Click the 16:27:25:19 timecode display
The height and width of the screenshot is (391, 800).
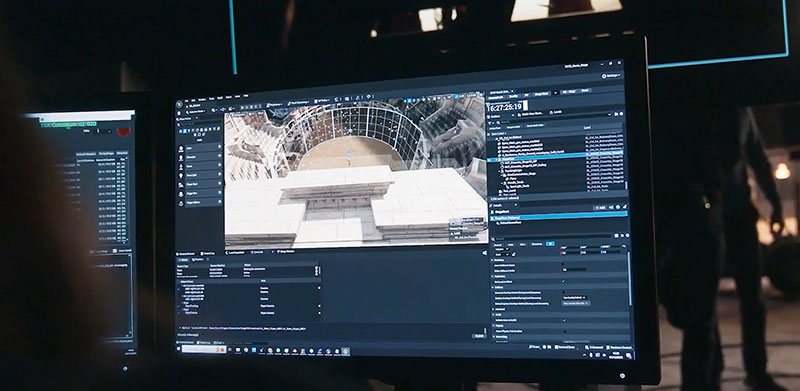[505, 107]
